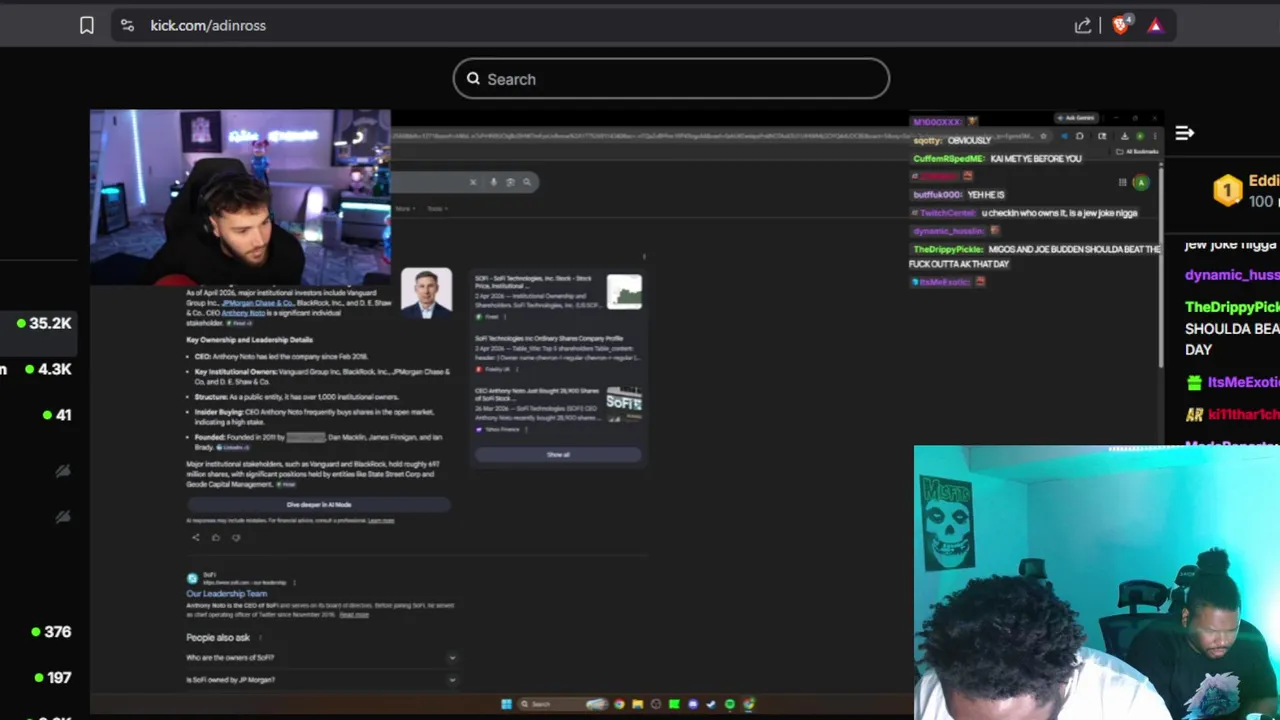Click the All Bookmarks folder in stream
Image resolution: width=1280 pixels, height=720 pixels.
tap(1140, 152)
